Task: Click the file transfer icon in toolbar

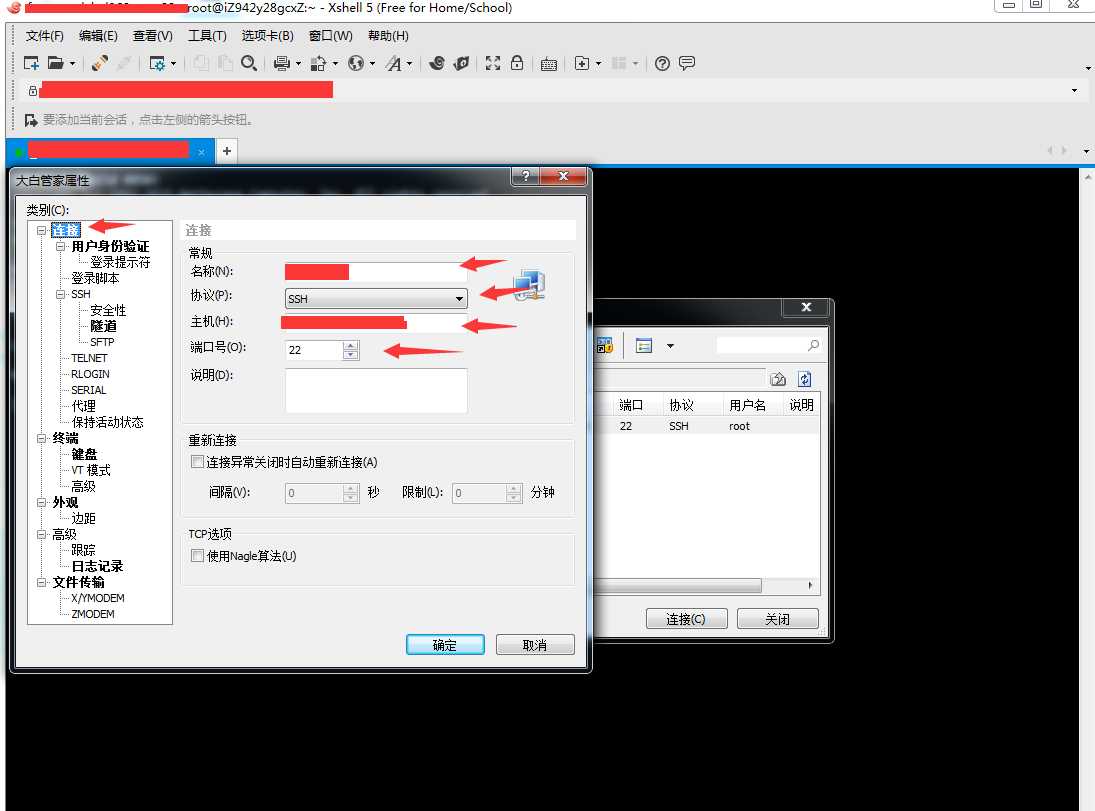Action: pyautogui.click(x=318, y=64)
